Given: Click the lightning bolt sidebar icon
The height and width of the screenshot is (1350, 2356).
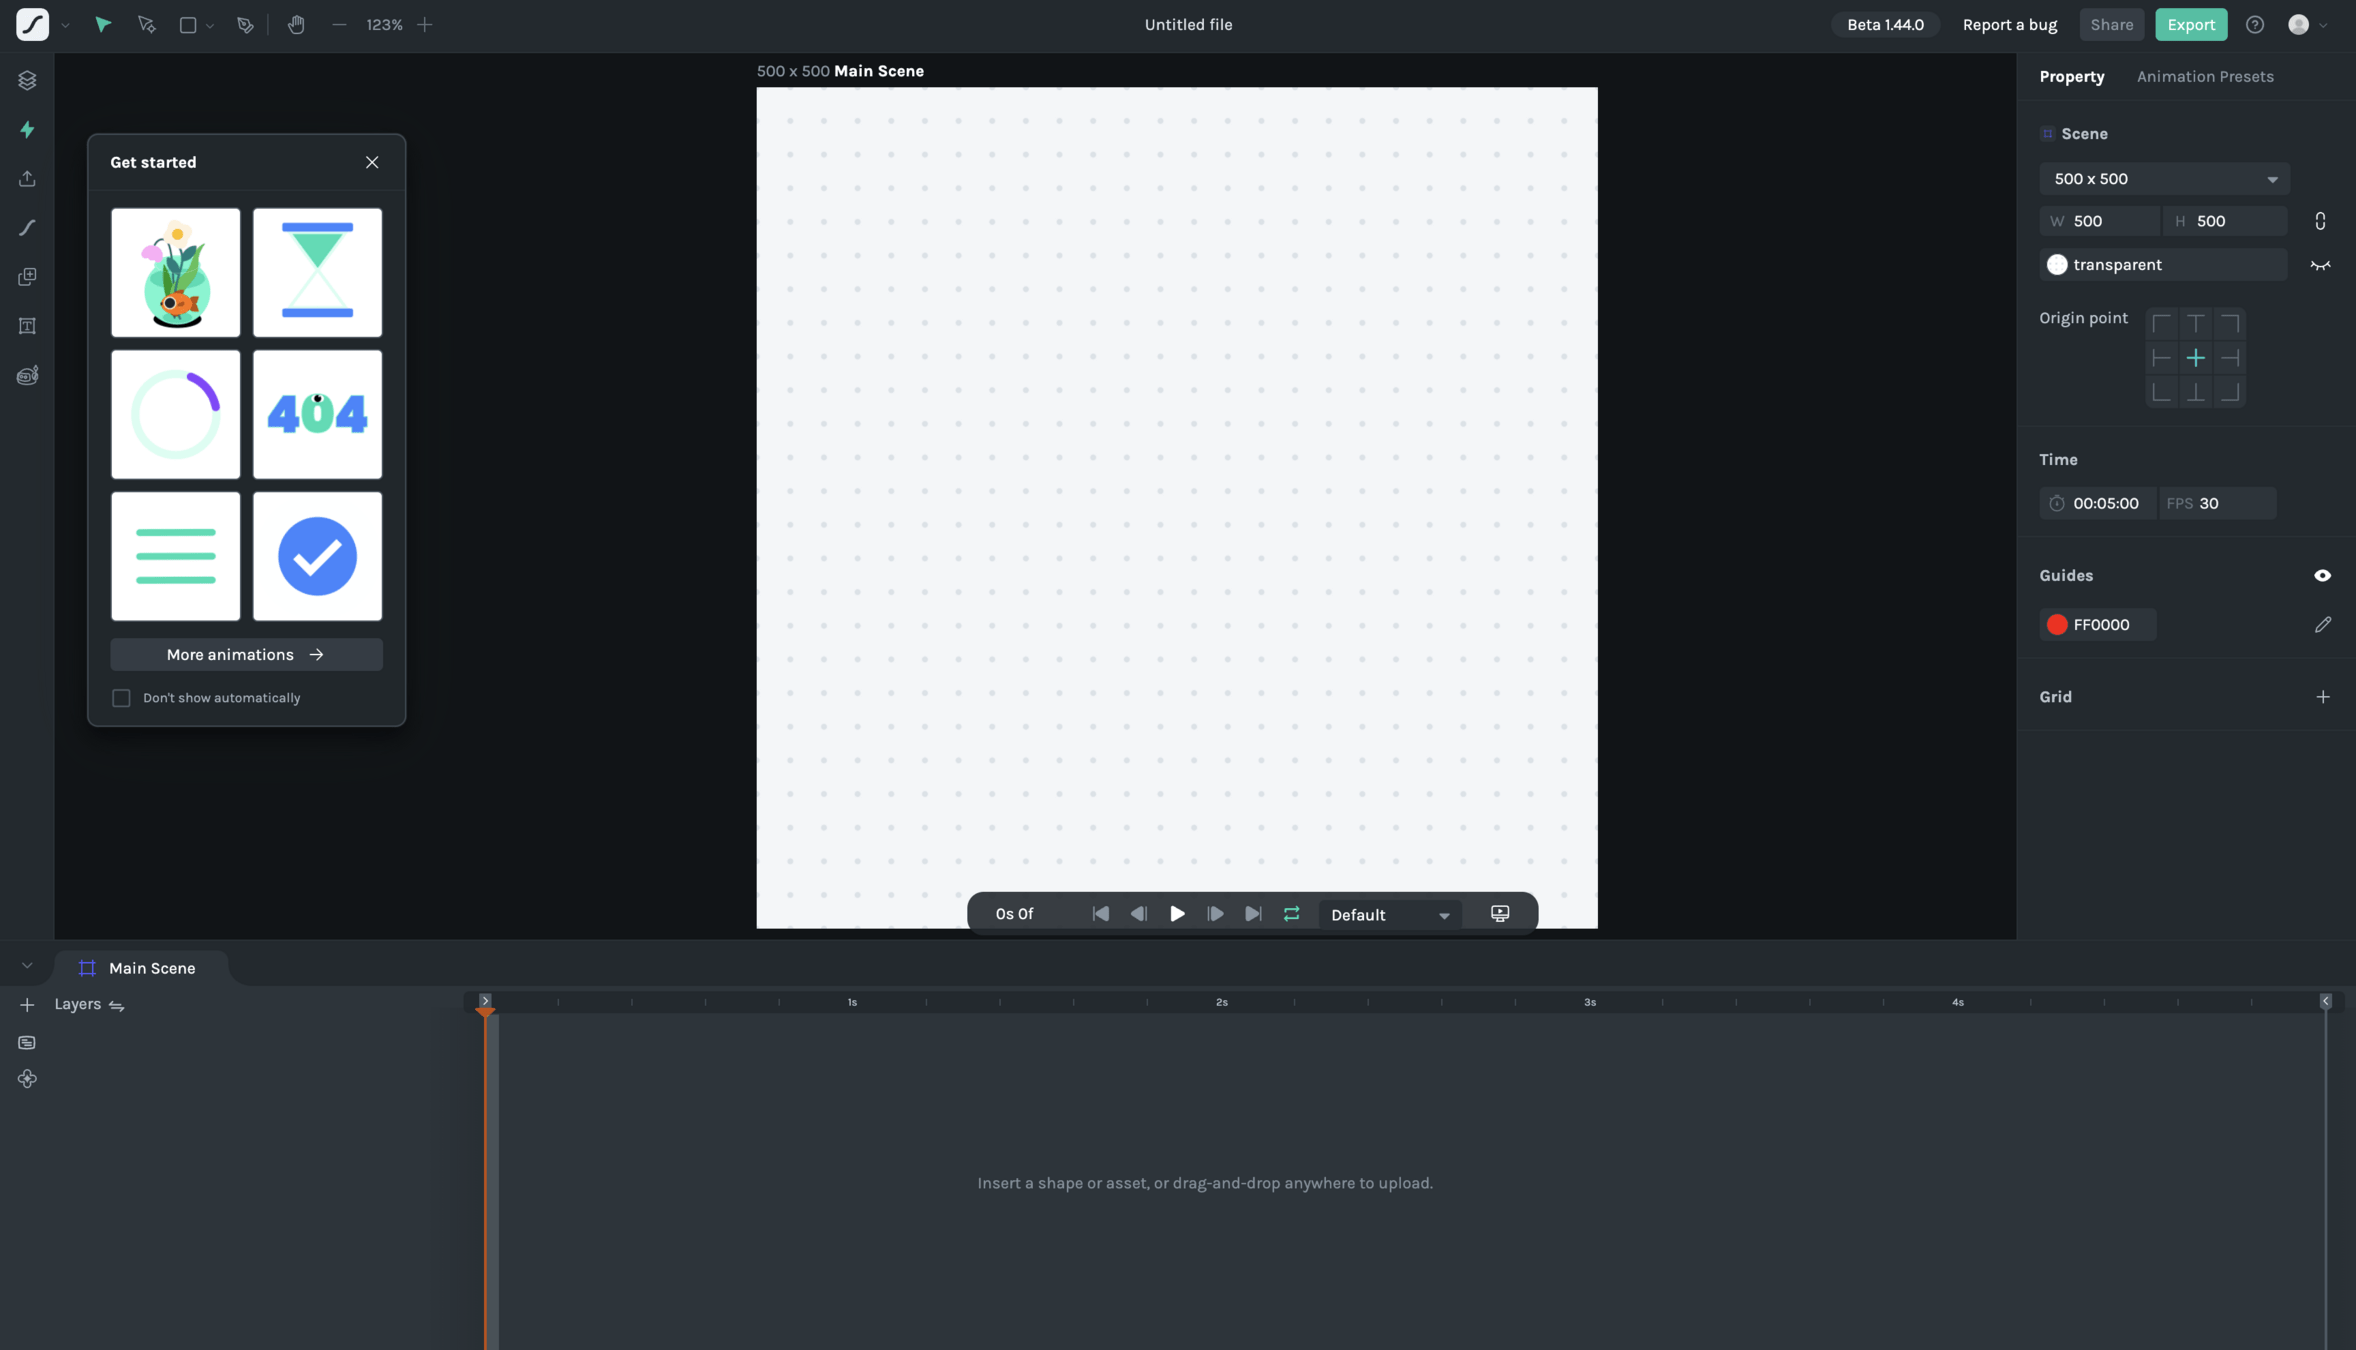Looking at the screenshot, I should [27, 130].
